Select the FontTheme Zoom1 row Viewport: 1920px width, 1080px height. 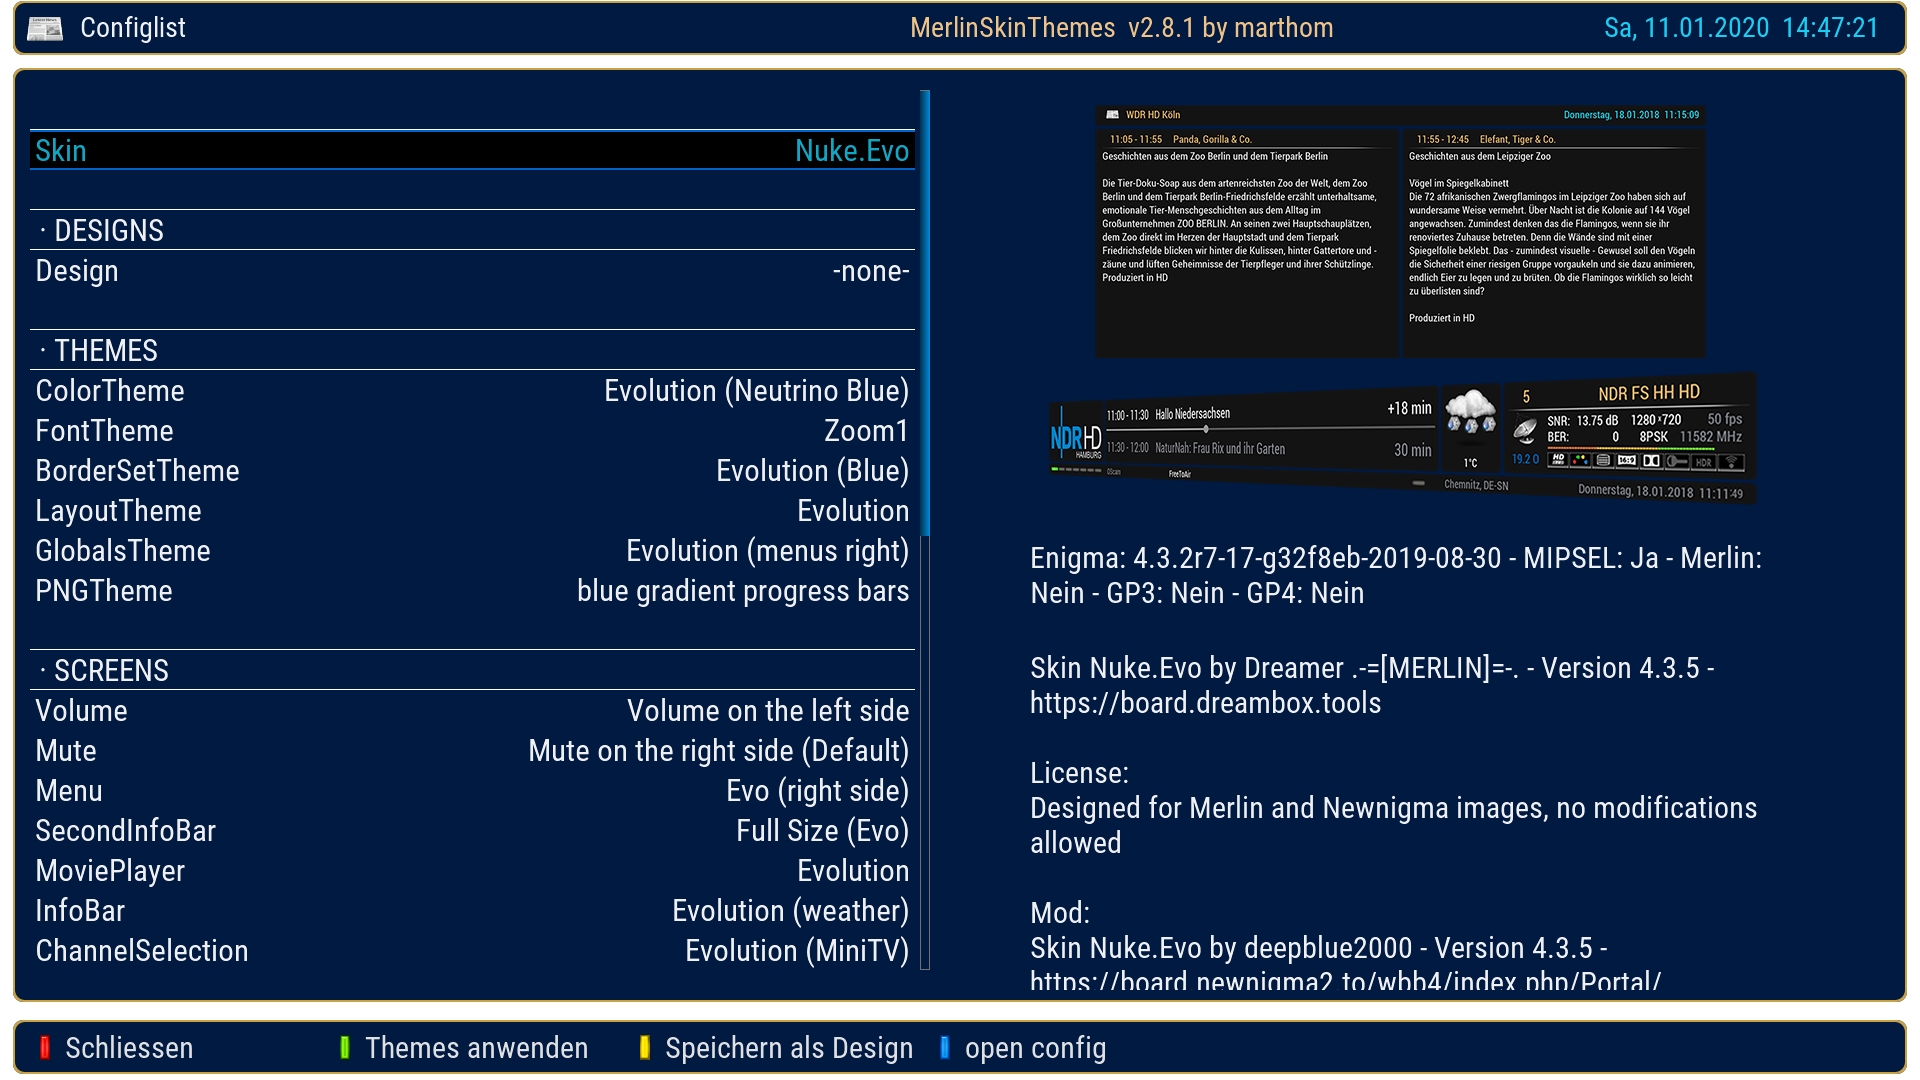coord(472,431)
